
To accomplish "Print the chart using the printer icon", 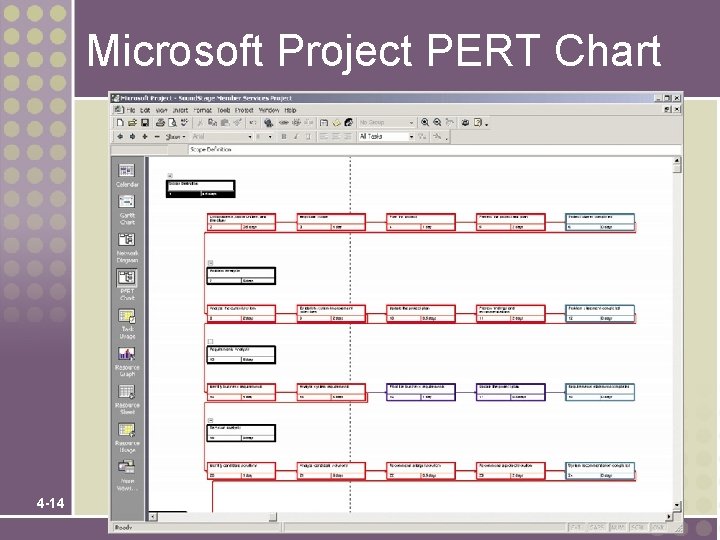I will tap(160, 123).
